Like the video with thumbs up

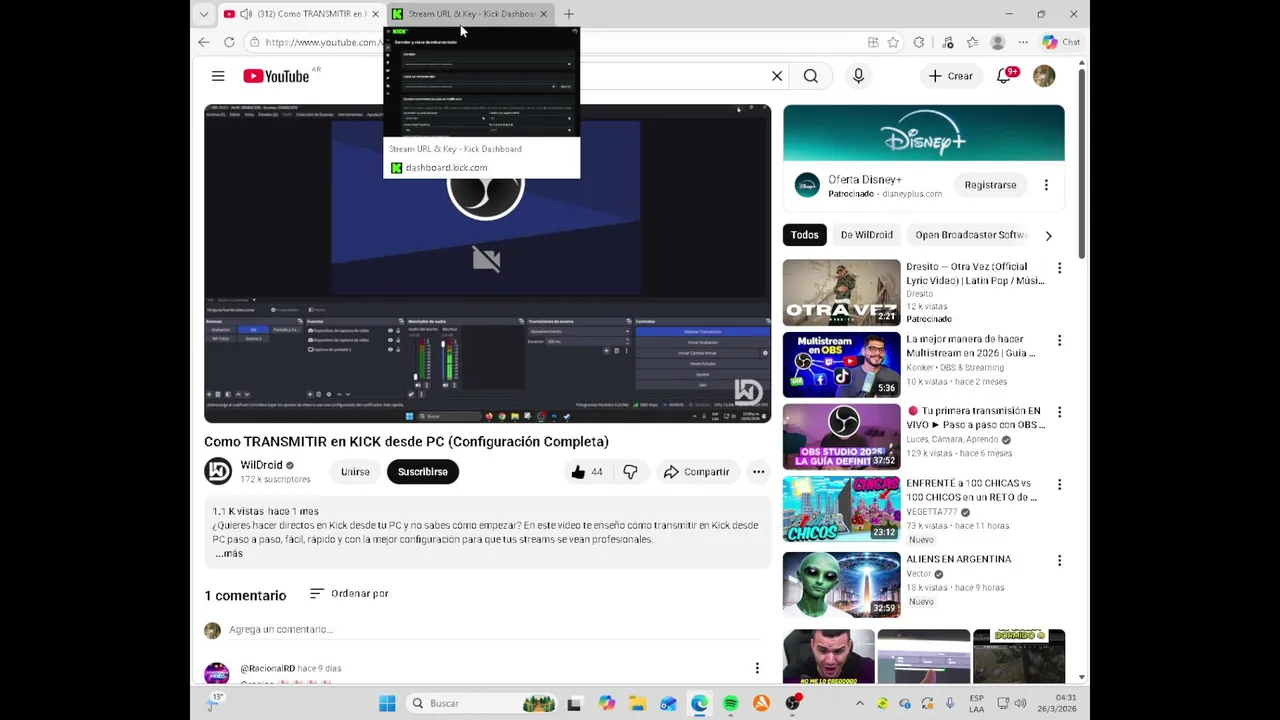588,472
